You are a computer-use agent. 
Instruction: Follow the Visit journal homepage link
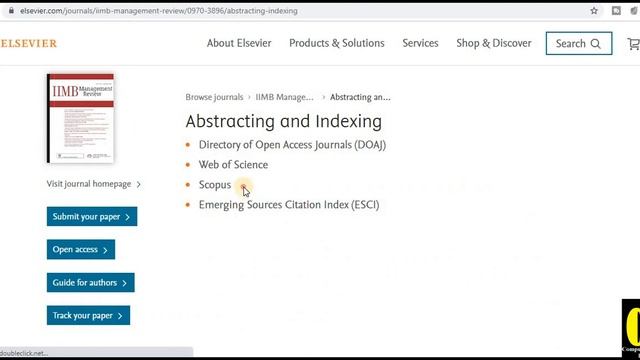coord(93,184)
